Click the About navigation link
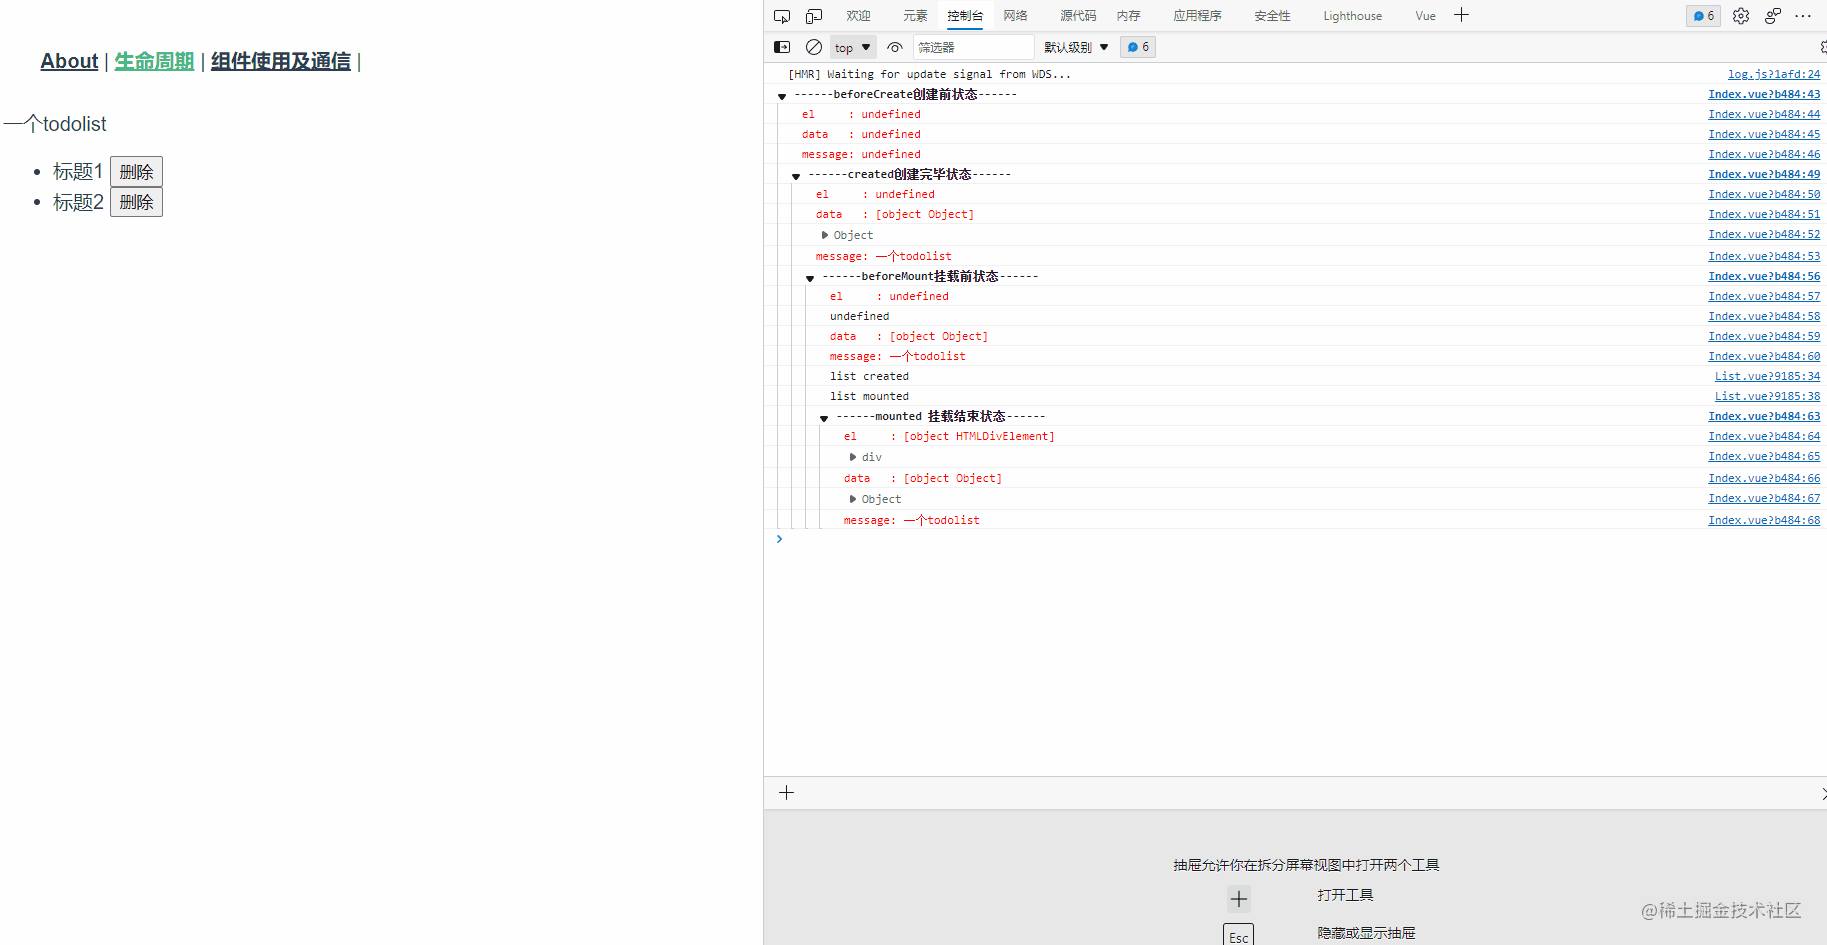The width and height of the screenshot is (1827, 945). click(69, 61)
